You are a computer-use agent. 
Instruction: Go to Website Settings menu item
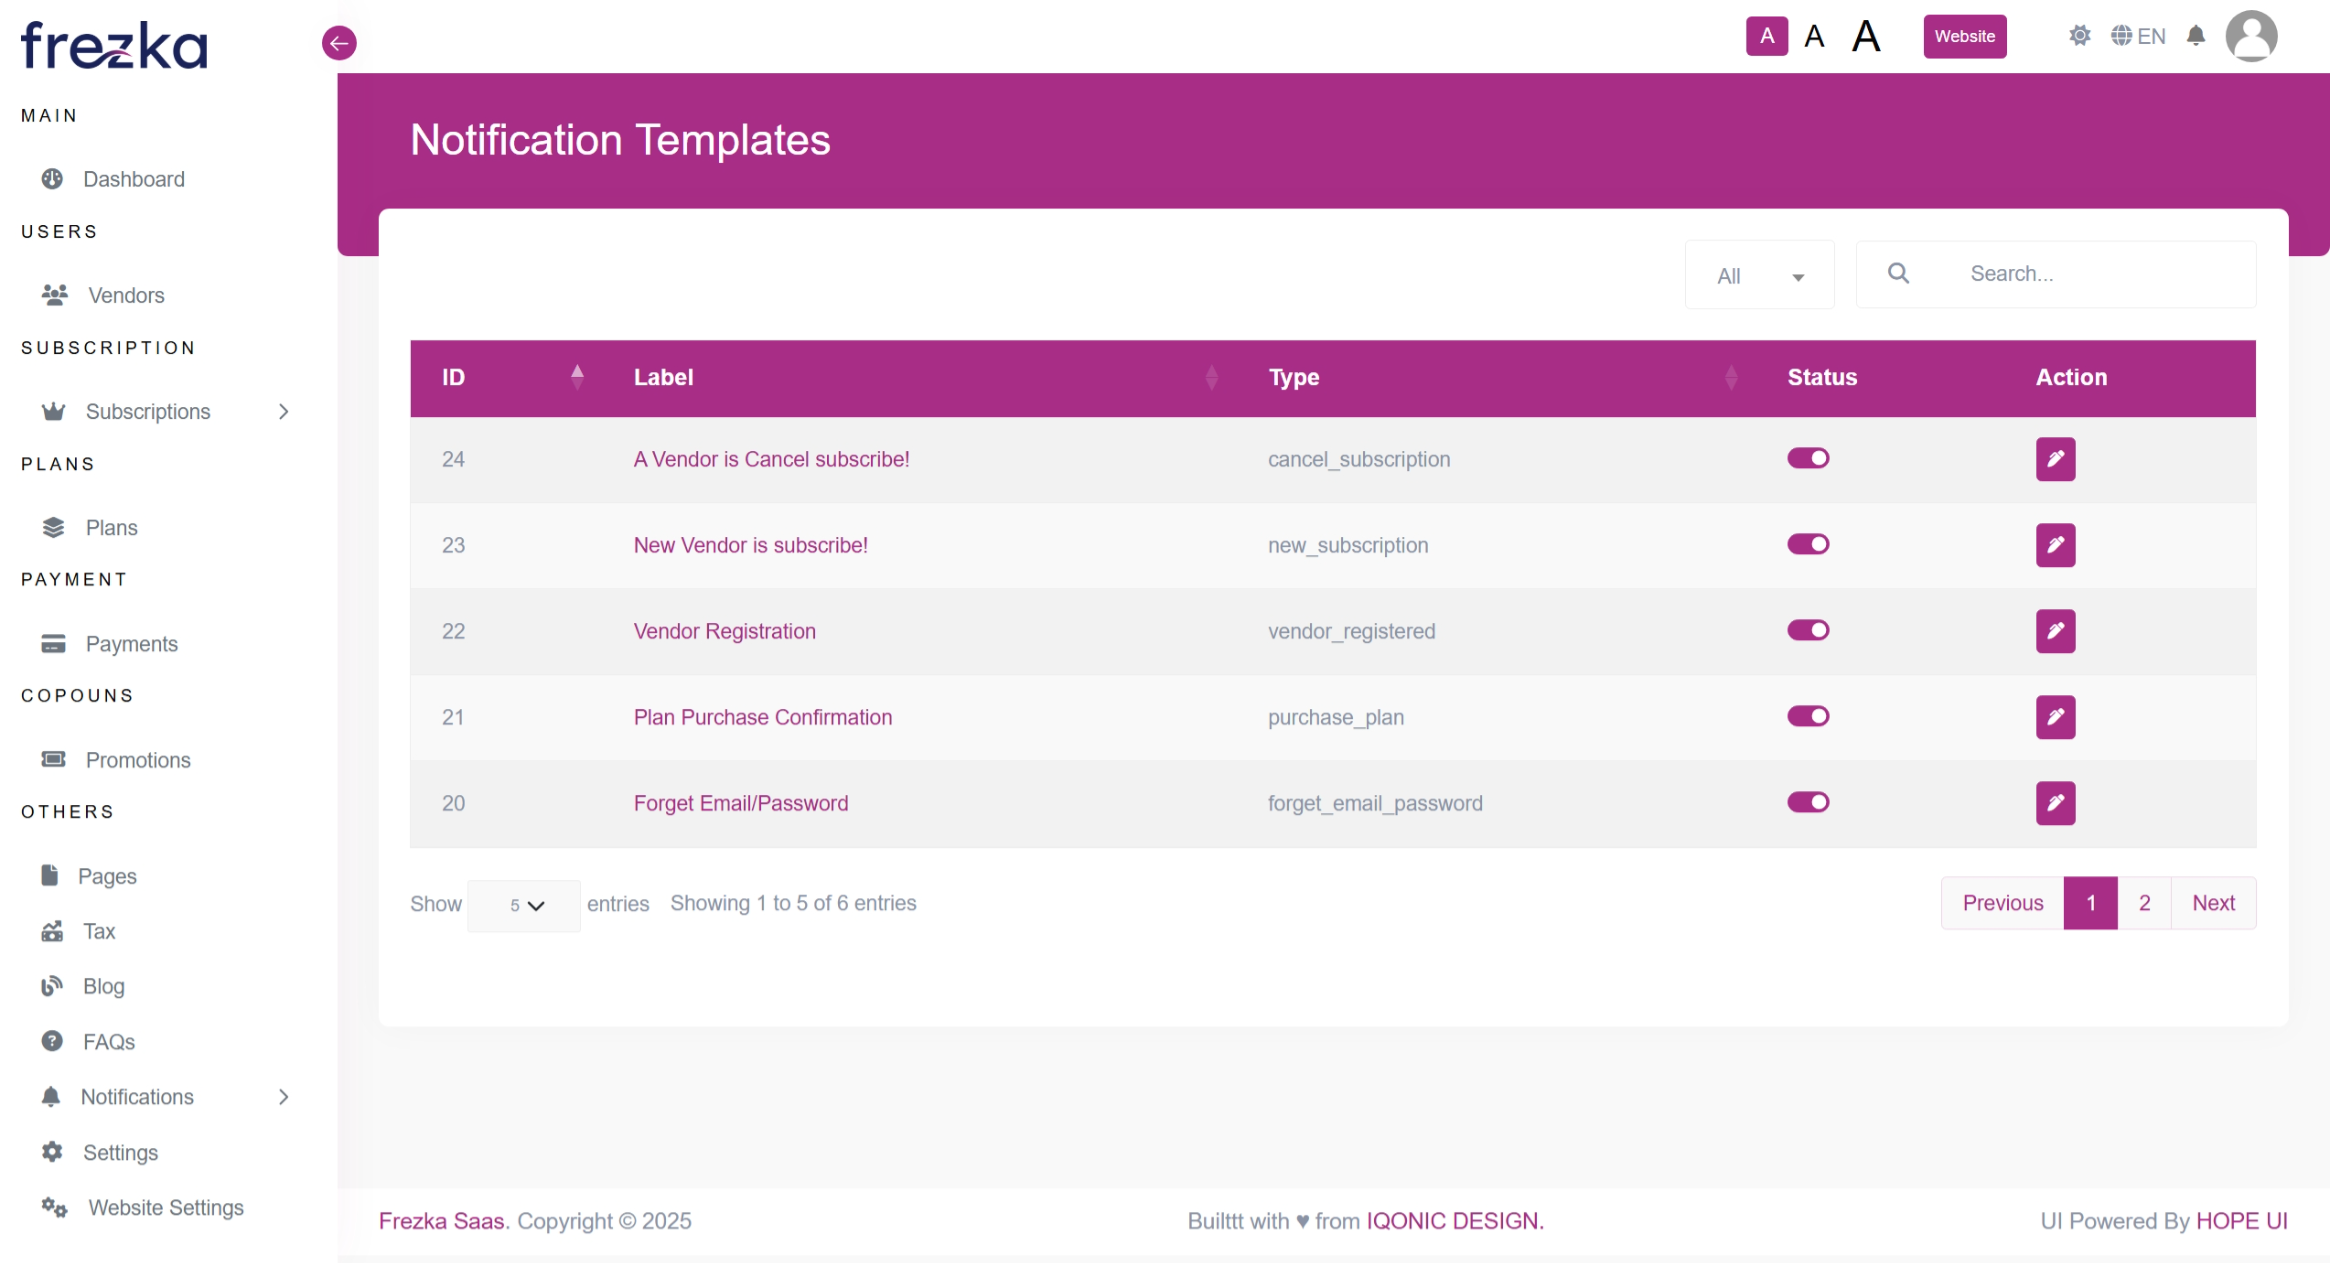click(x=165, y=1208)
